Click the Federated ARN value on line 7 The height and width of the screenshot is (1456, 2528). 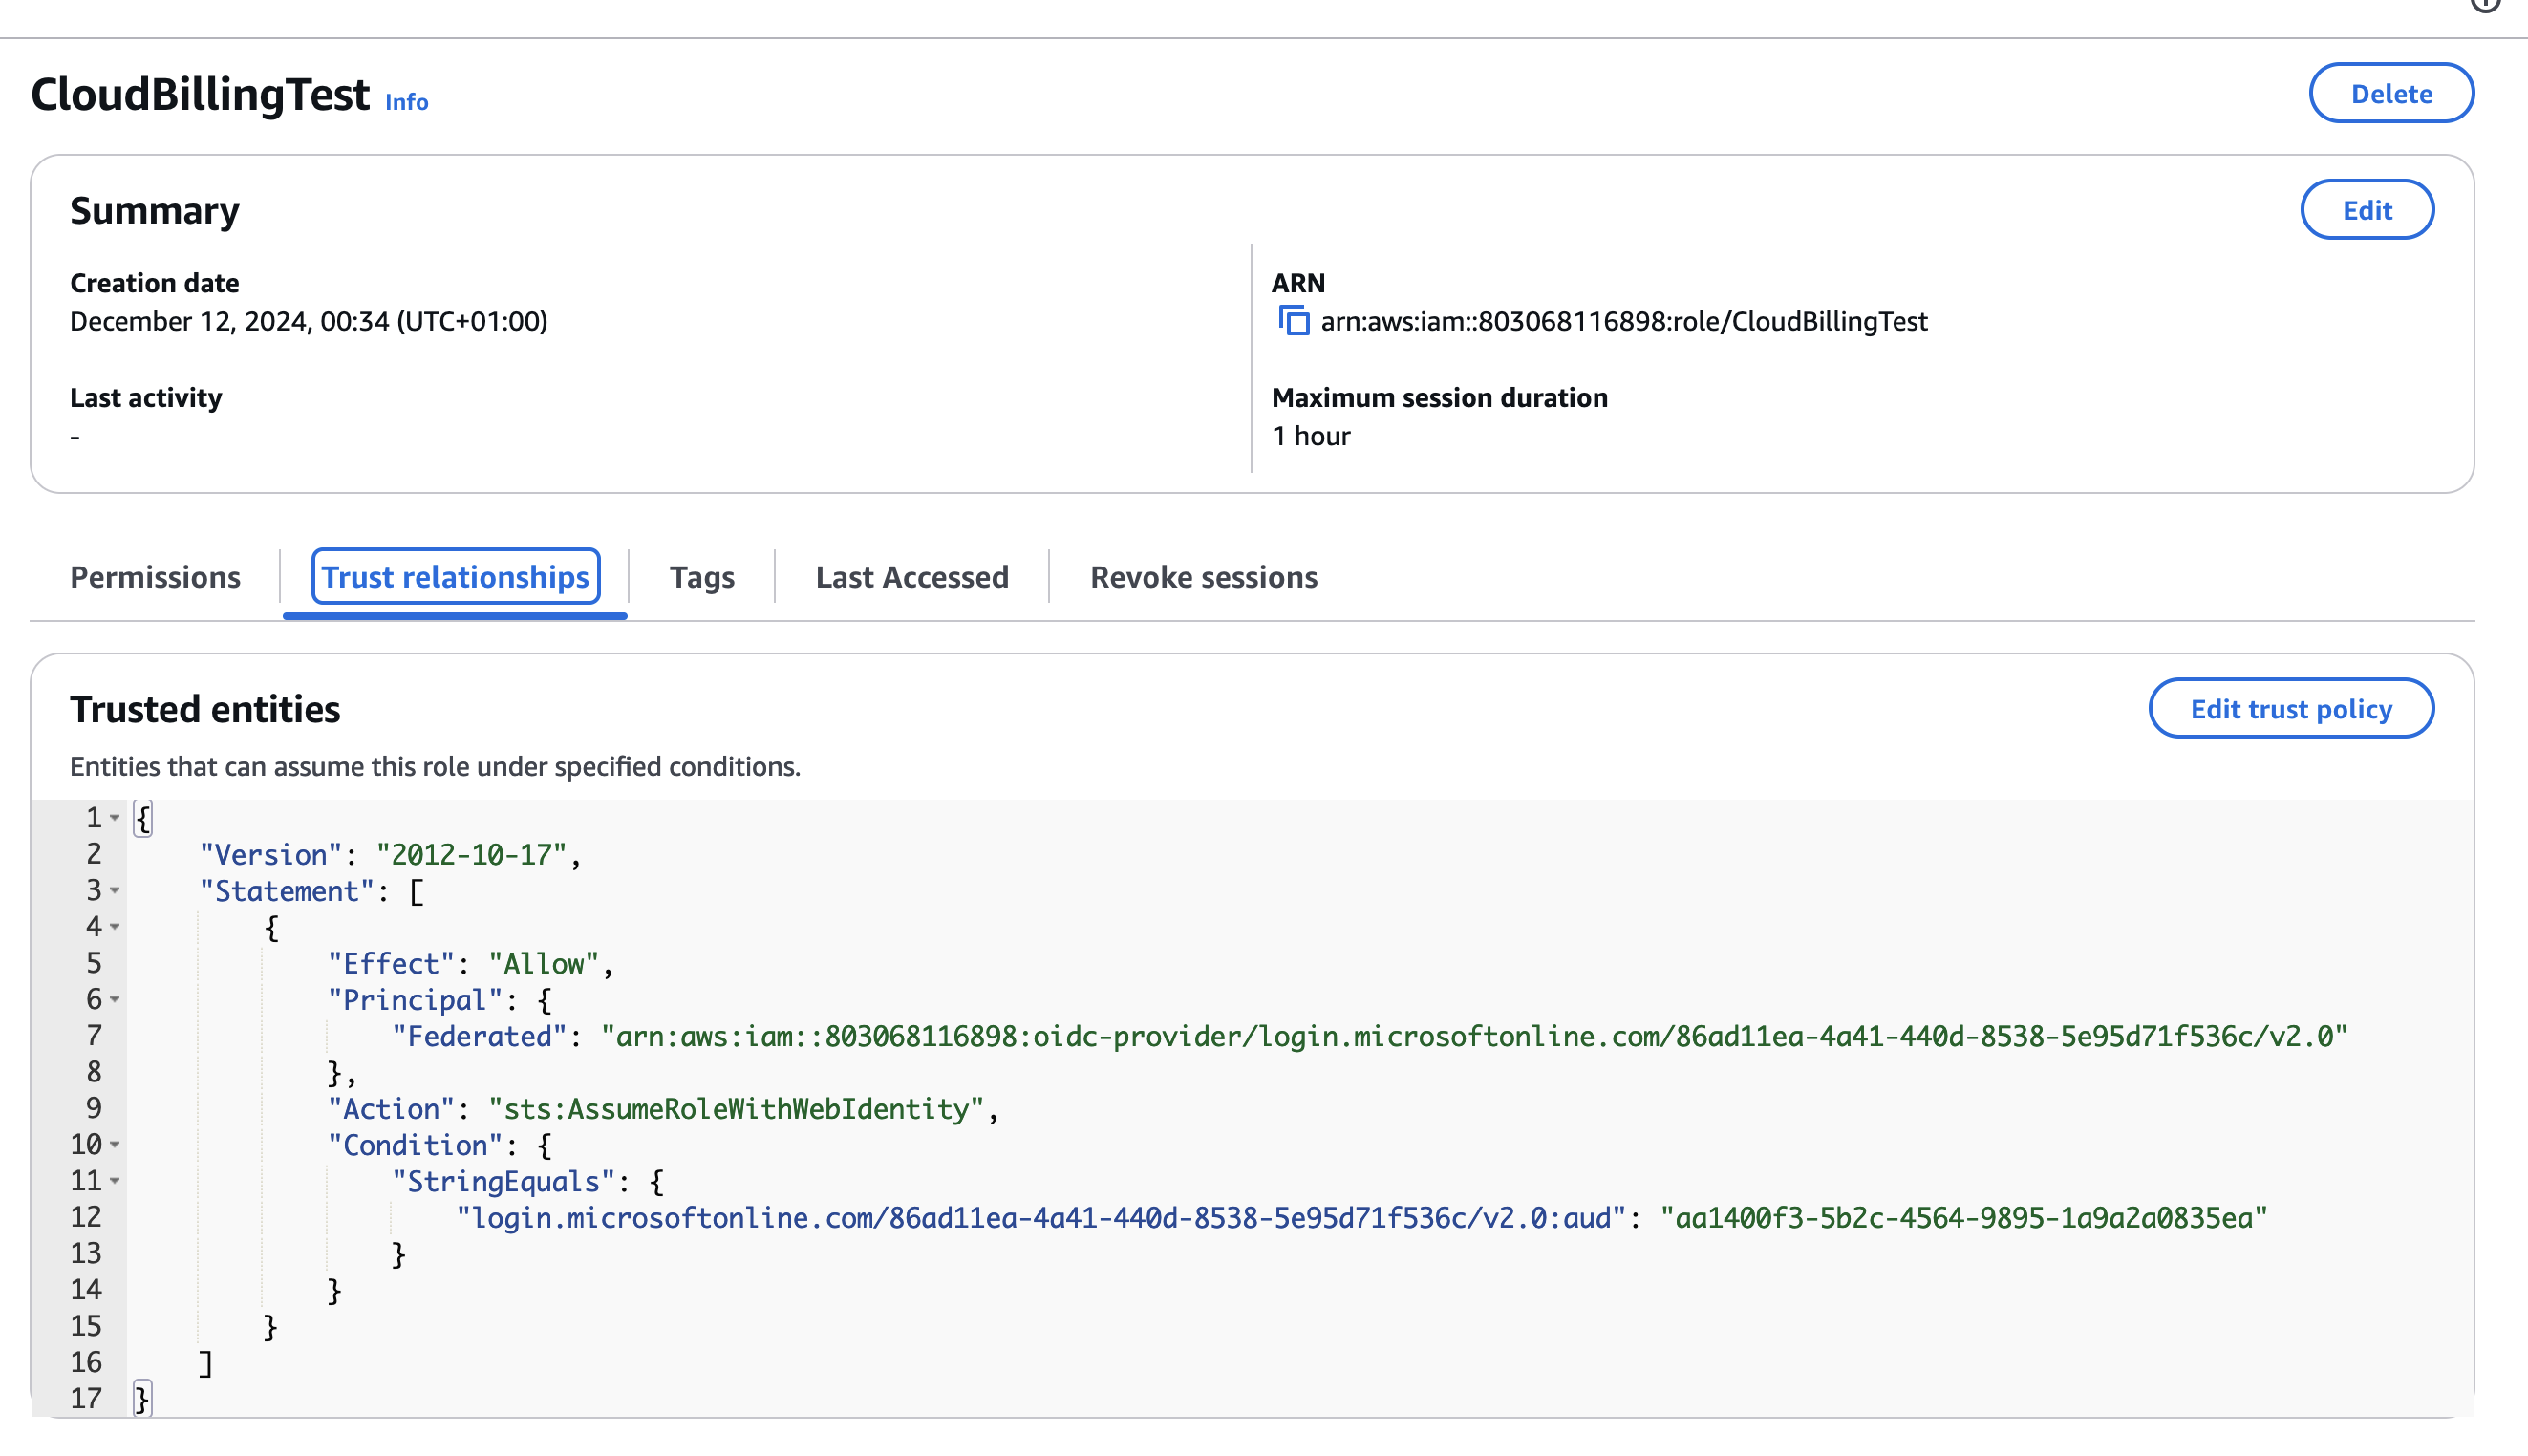[1470, 1037]
